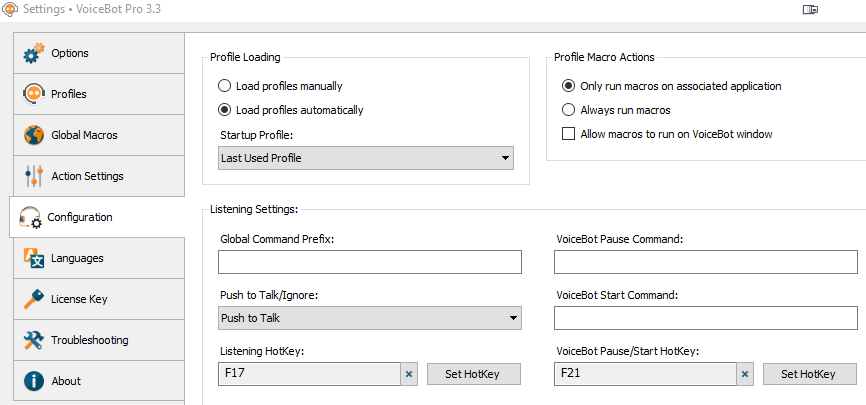Expand the Push to Talk/Ignore dropdown
This screenshot has height=405, width=866.
click(369, 319)
